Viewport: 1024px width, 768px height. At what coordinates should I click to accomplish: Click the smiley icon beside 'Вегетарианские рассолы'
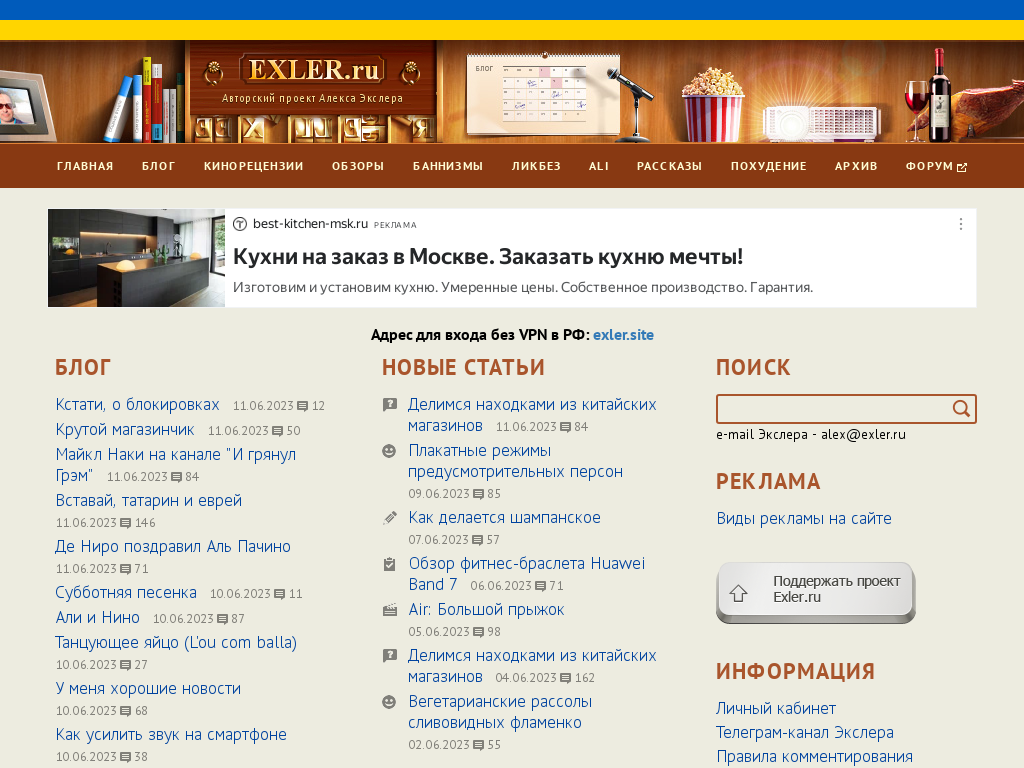389,701
